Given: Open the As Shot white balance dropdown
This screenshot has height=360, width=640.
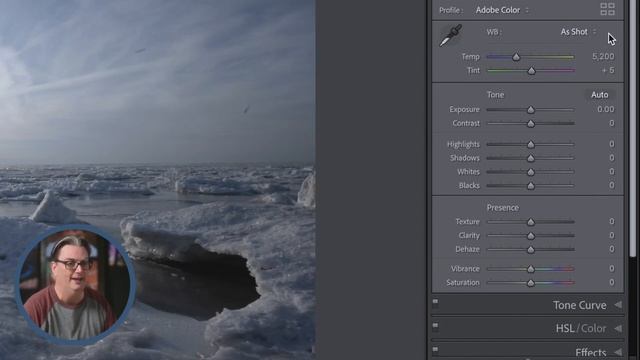Looking at the screenshot, I should click(x=578, y=32).
